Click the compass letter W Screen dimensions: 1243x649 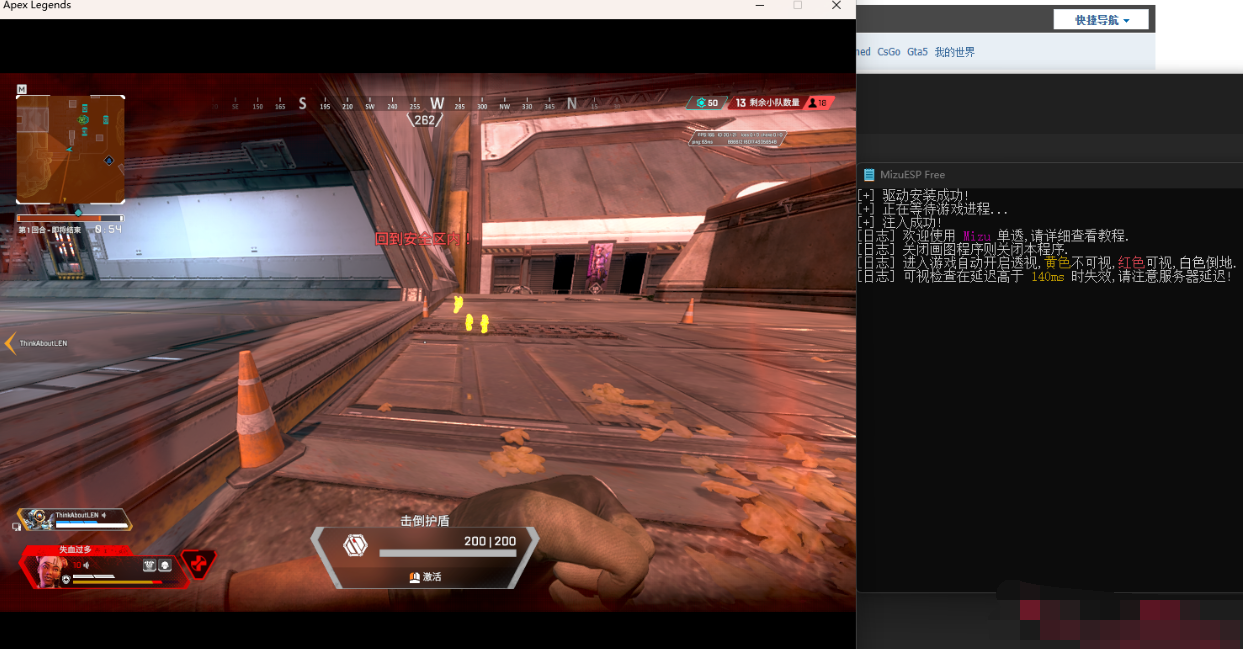click(x=437, y=103)
